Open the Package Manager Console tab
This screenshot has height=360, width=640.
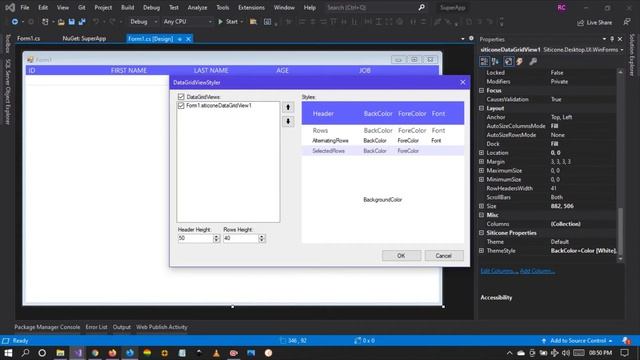[x=47, y=327]
